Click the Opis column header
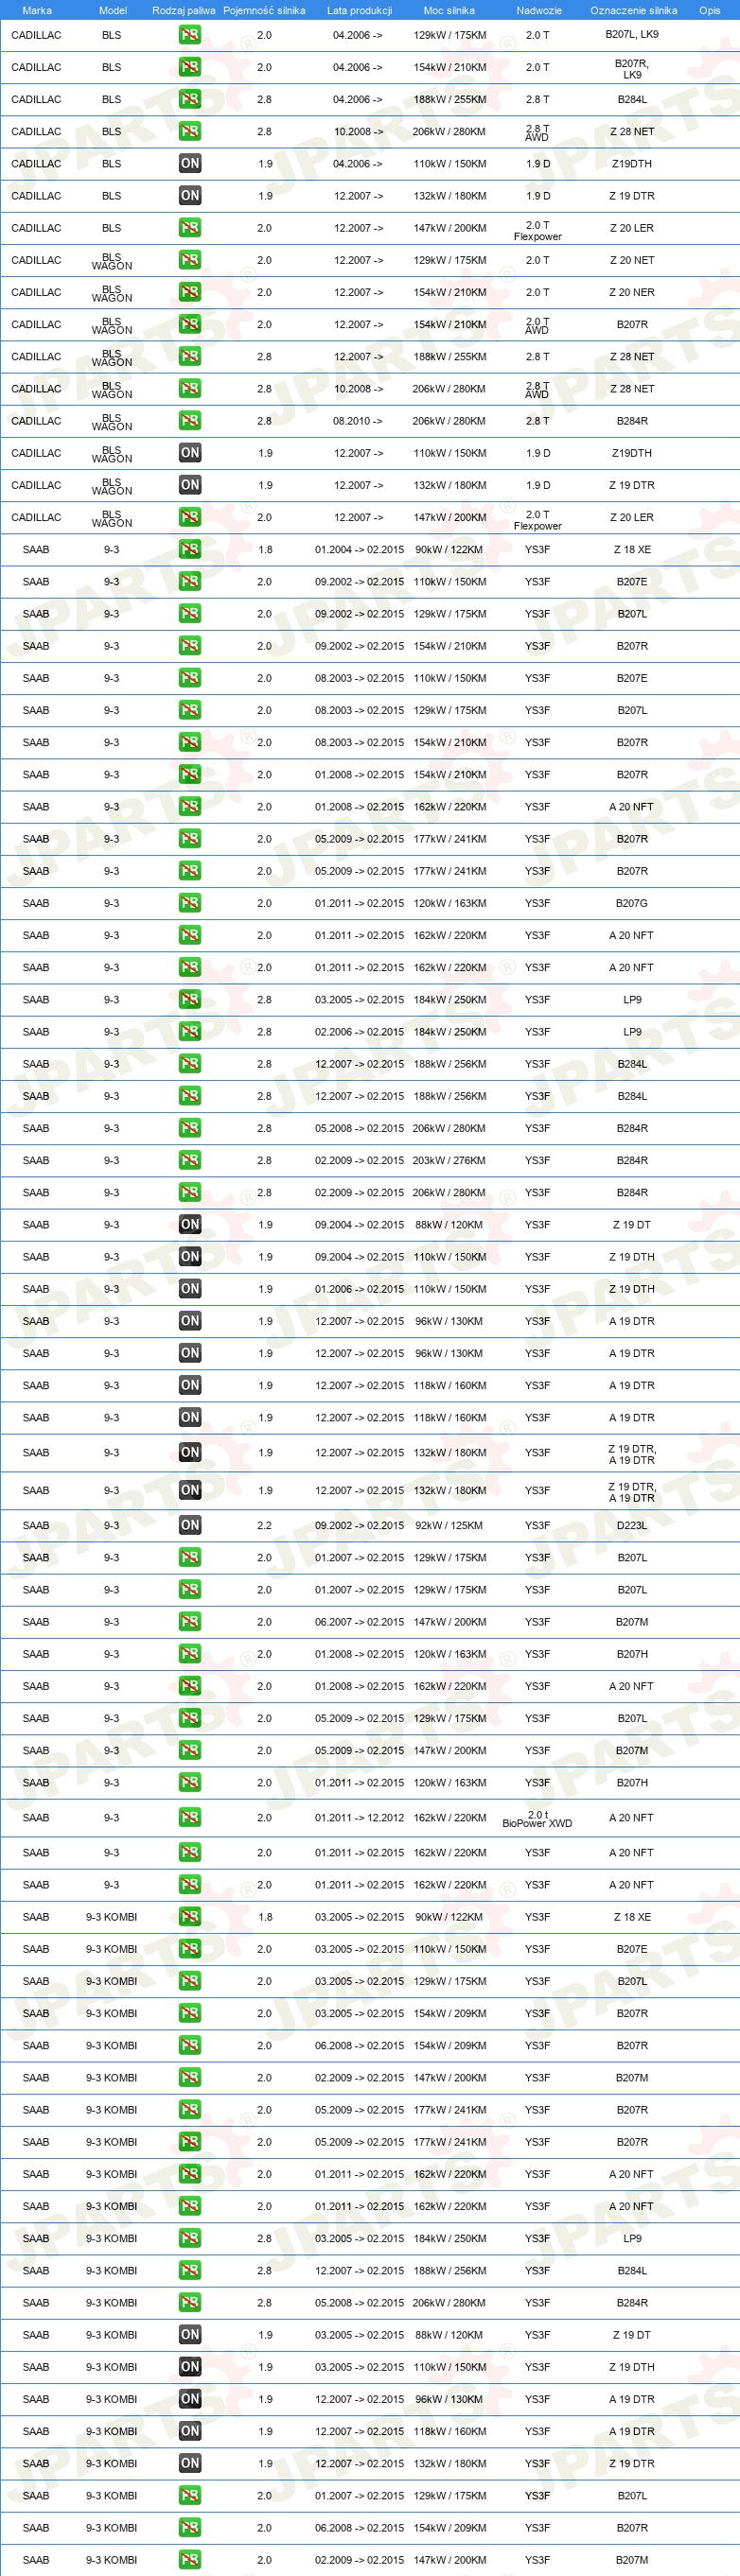740x2576 pixels. point(710,10)
